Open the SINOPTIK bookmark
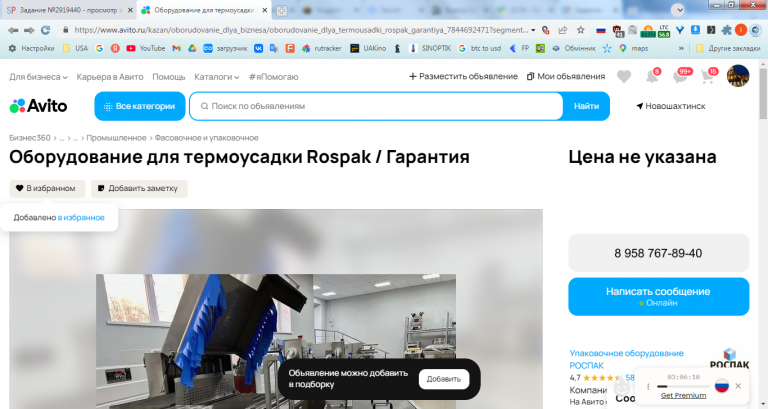This screenshot has height=409, width=768. [430, 48]
